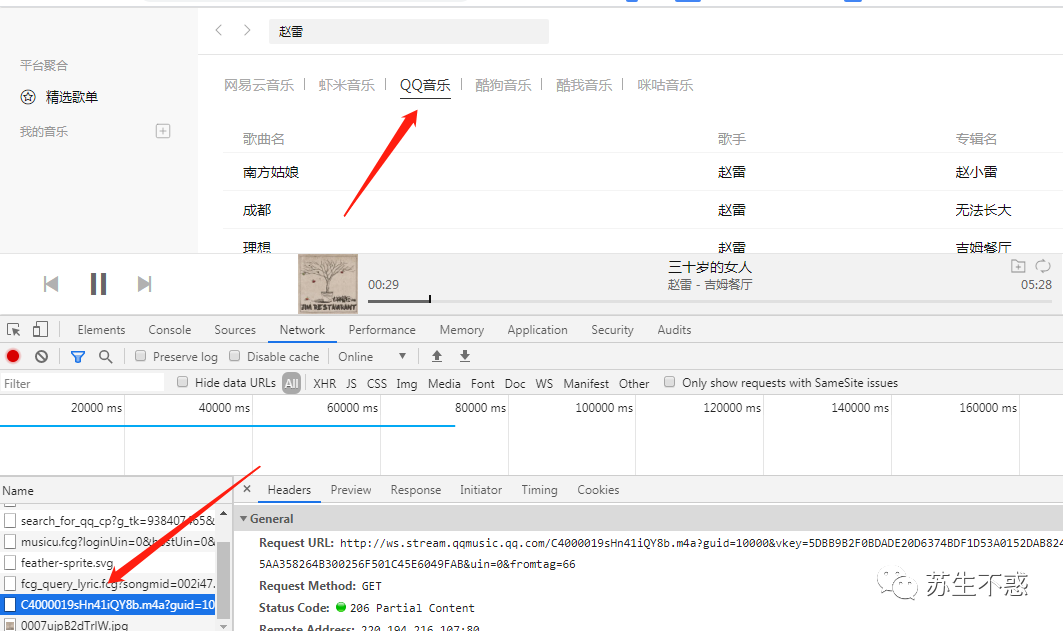Switch to the Elements panel
The width and height of the screenshot is (1063, 631).
101,330
